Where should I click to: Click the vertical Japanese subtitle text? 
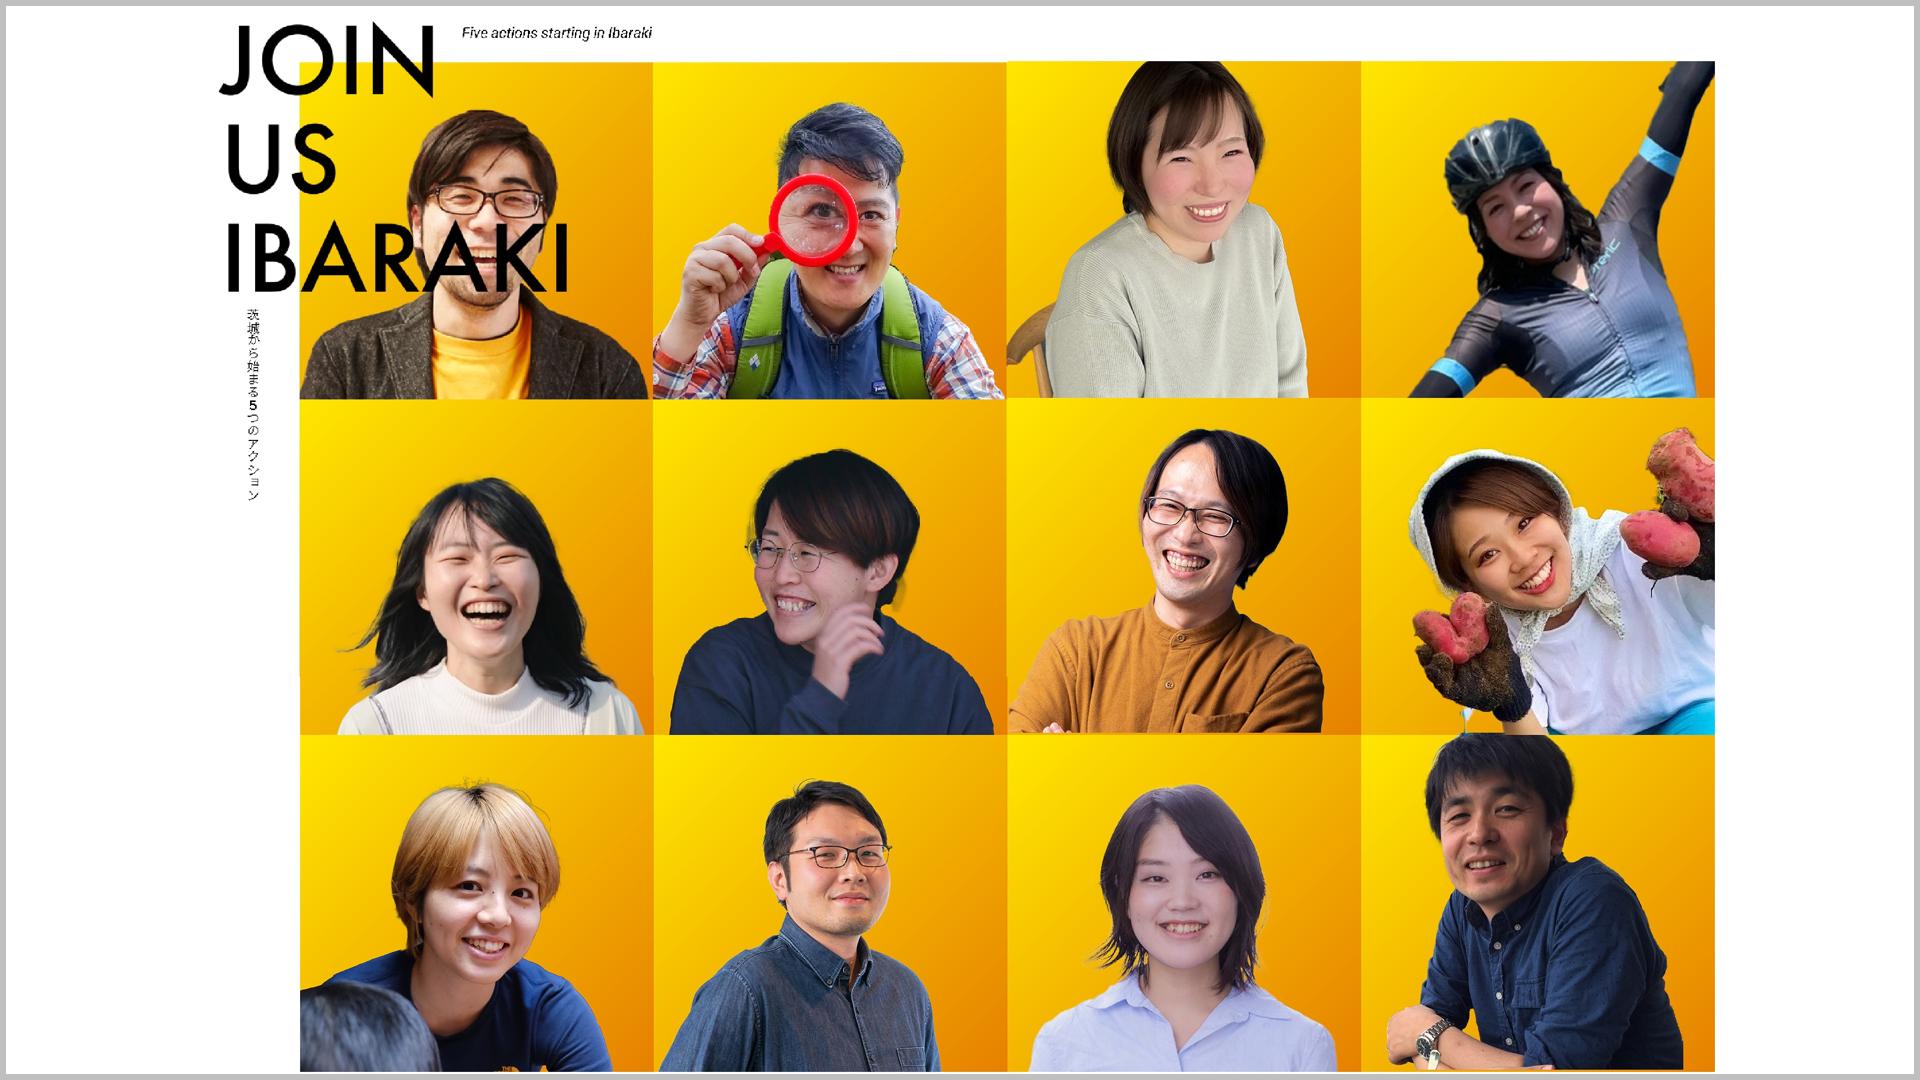[253, 405]
